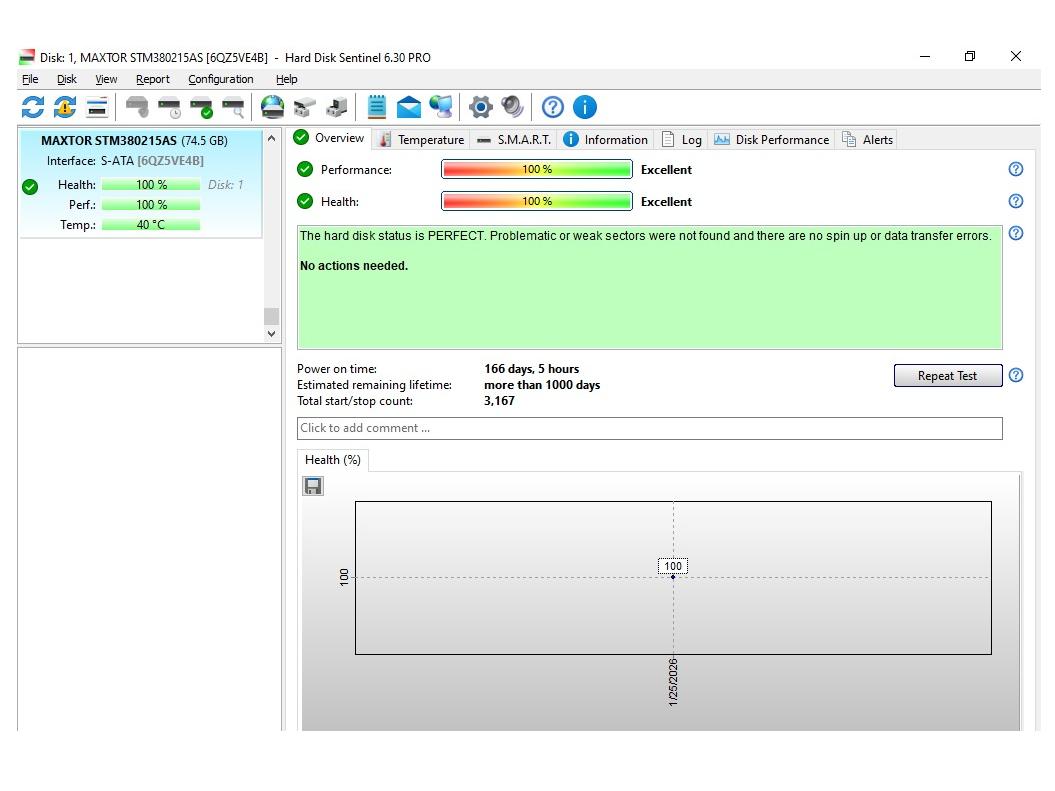Viewport: 1055px width, 791px height.
Task: Switch to the S.M.A.R.T. tab
Action: (x=514, y=140)
